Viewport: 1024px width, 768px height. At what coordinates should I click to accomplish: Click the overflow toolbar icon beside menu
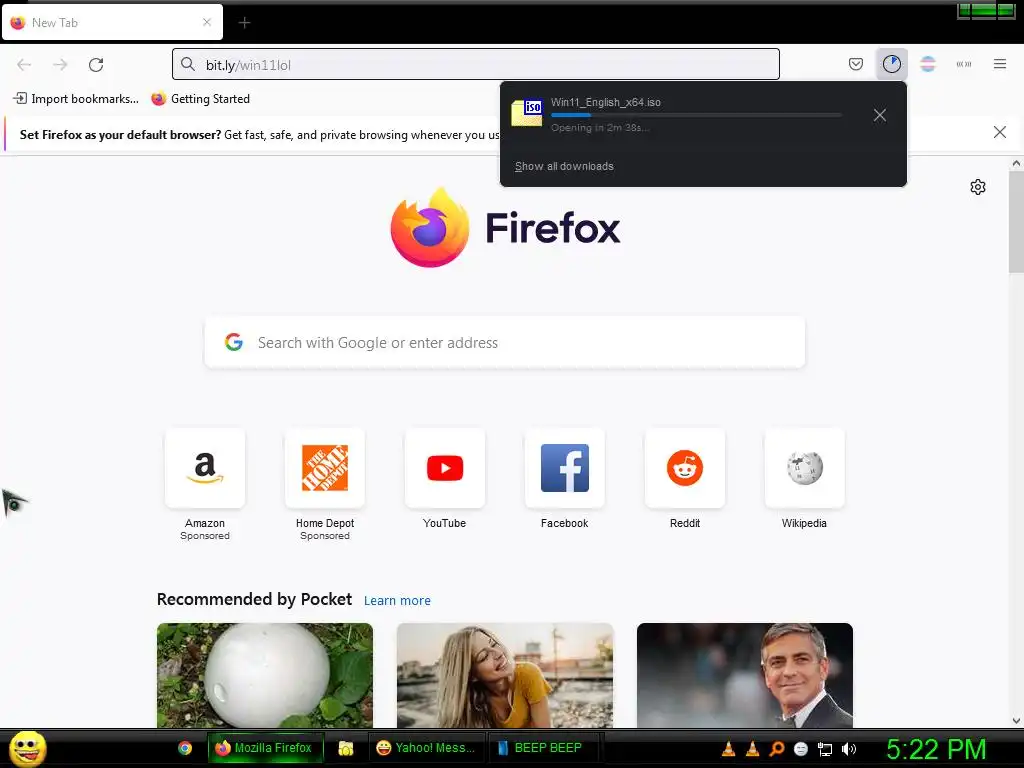pos(964,64)
